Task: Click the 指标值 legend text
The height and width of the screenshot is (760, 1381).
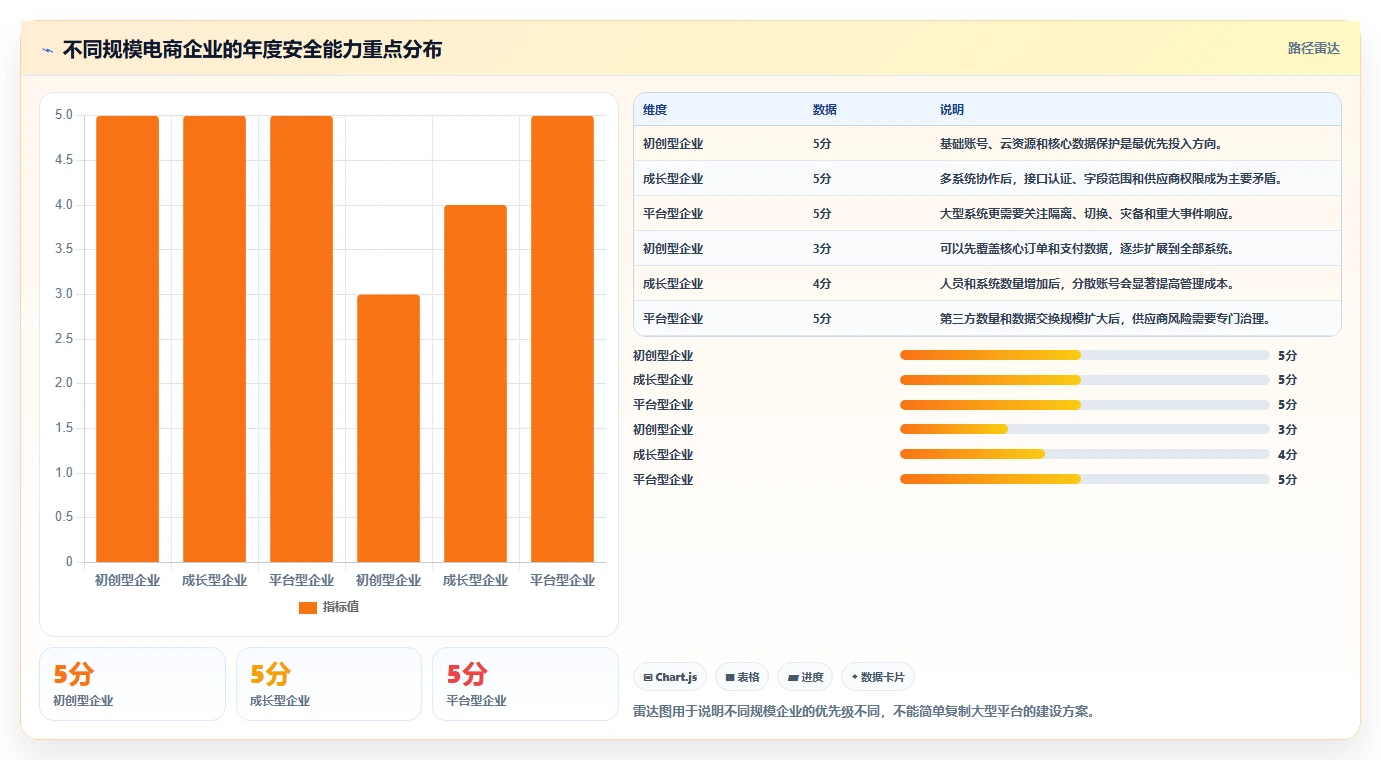Action: pyautogui.click(x=340, y=607)
